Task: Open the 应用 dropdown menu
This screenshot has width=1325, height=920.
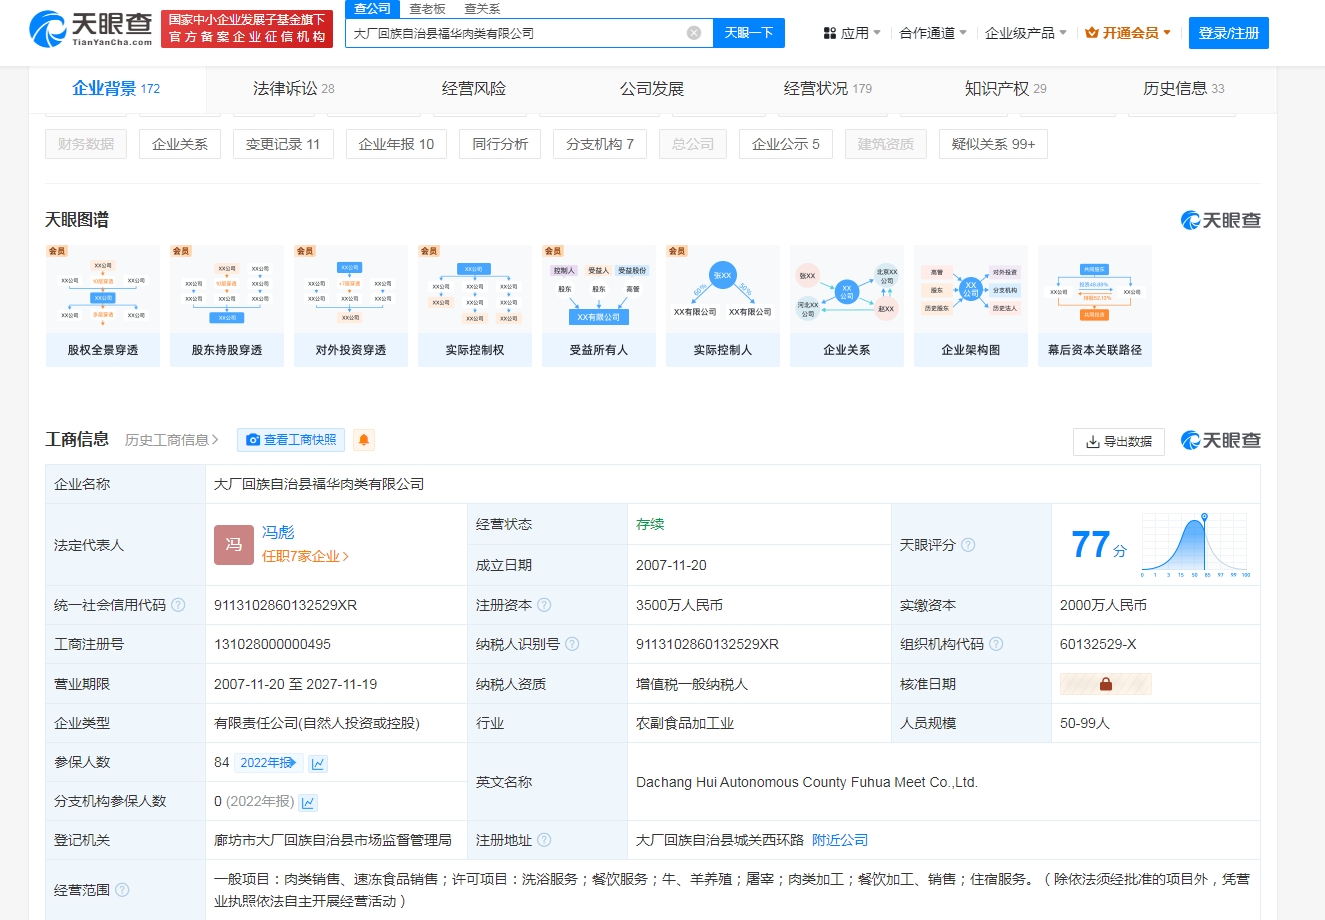Action: pyautogui.click(x=852, y=33)
